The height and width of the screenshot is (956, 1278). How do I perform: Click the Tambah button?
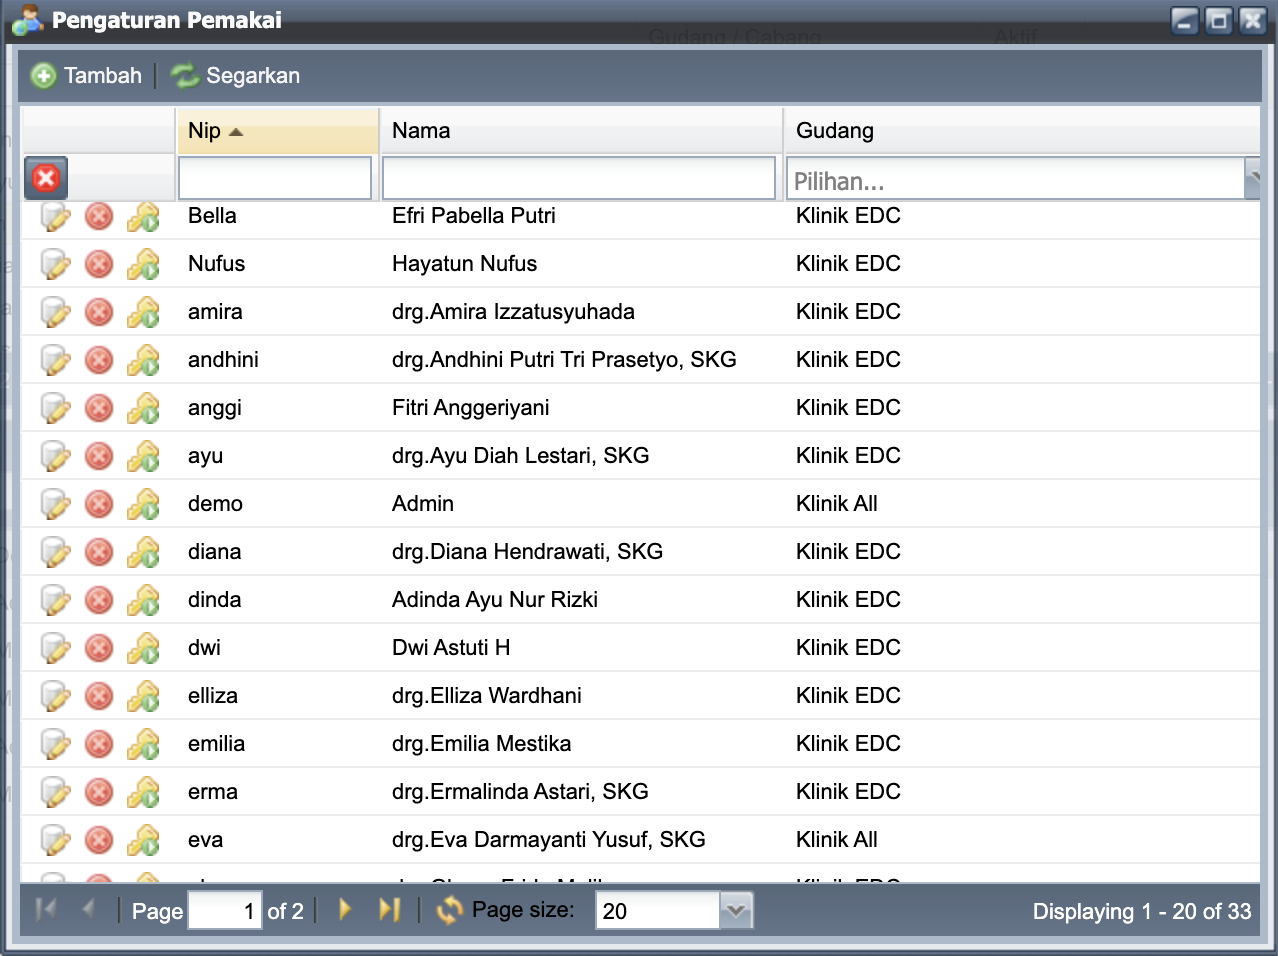click(87, 76)
